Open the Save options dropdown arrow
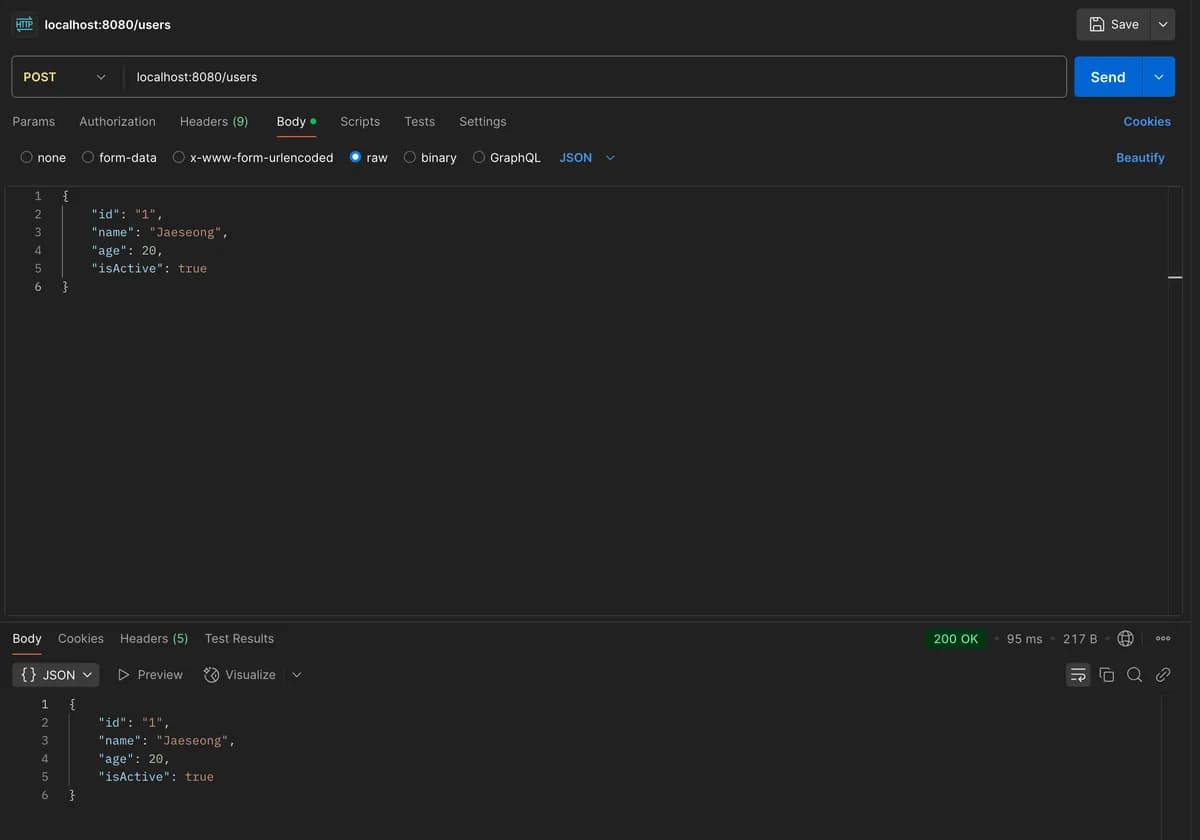This screenshot has height=840, width=1200. pyautogui.click(x=1163, y=24)
